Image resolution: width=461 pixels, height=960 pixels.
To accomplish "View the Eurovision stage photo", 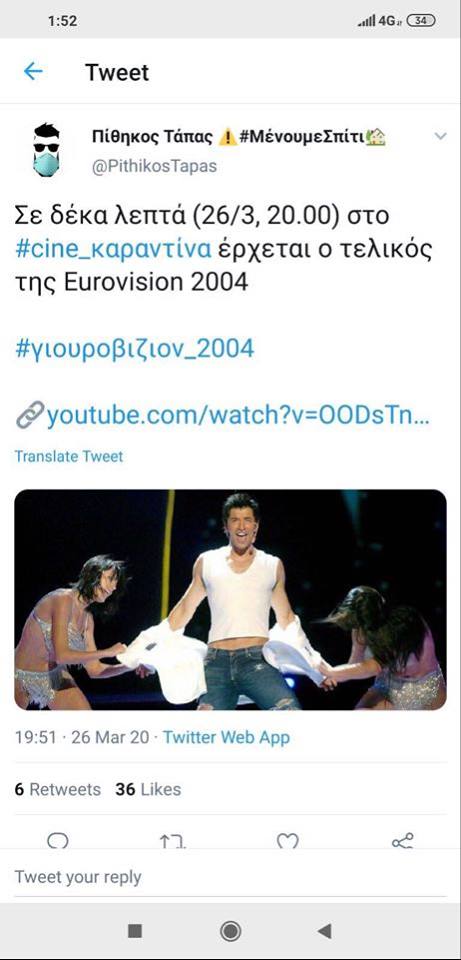I will pos(230,600).
